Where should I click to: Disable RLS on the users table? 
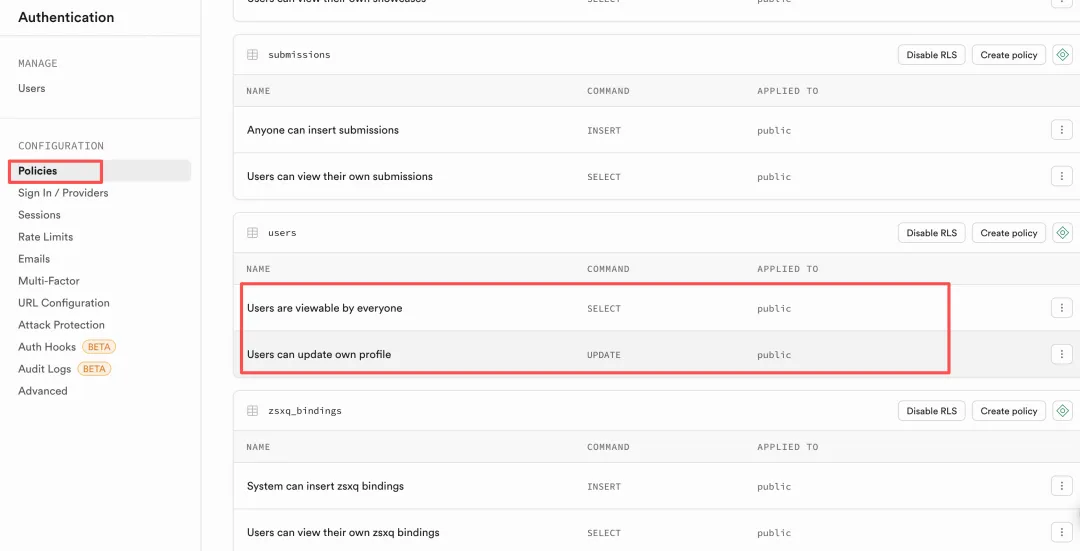(931, 233)
